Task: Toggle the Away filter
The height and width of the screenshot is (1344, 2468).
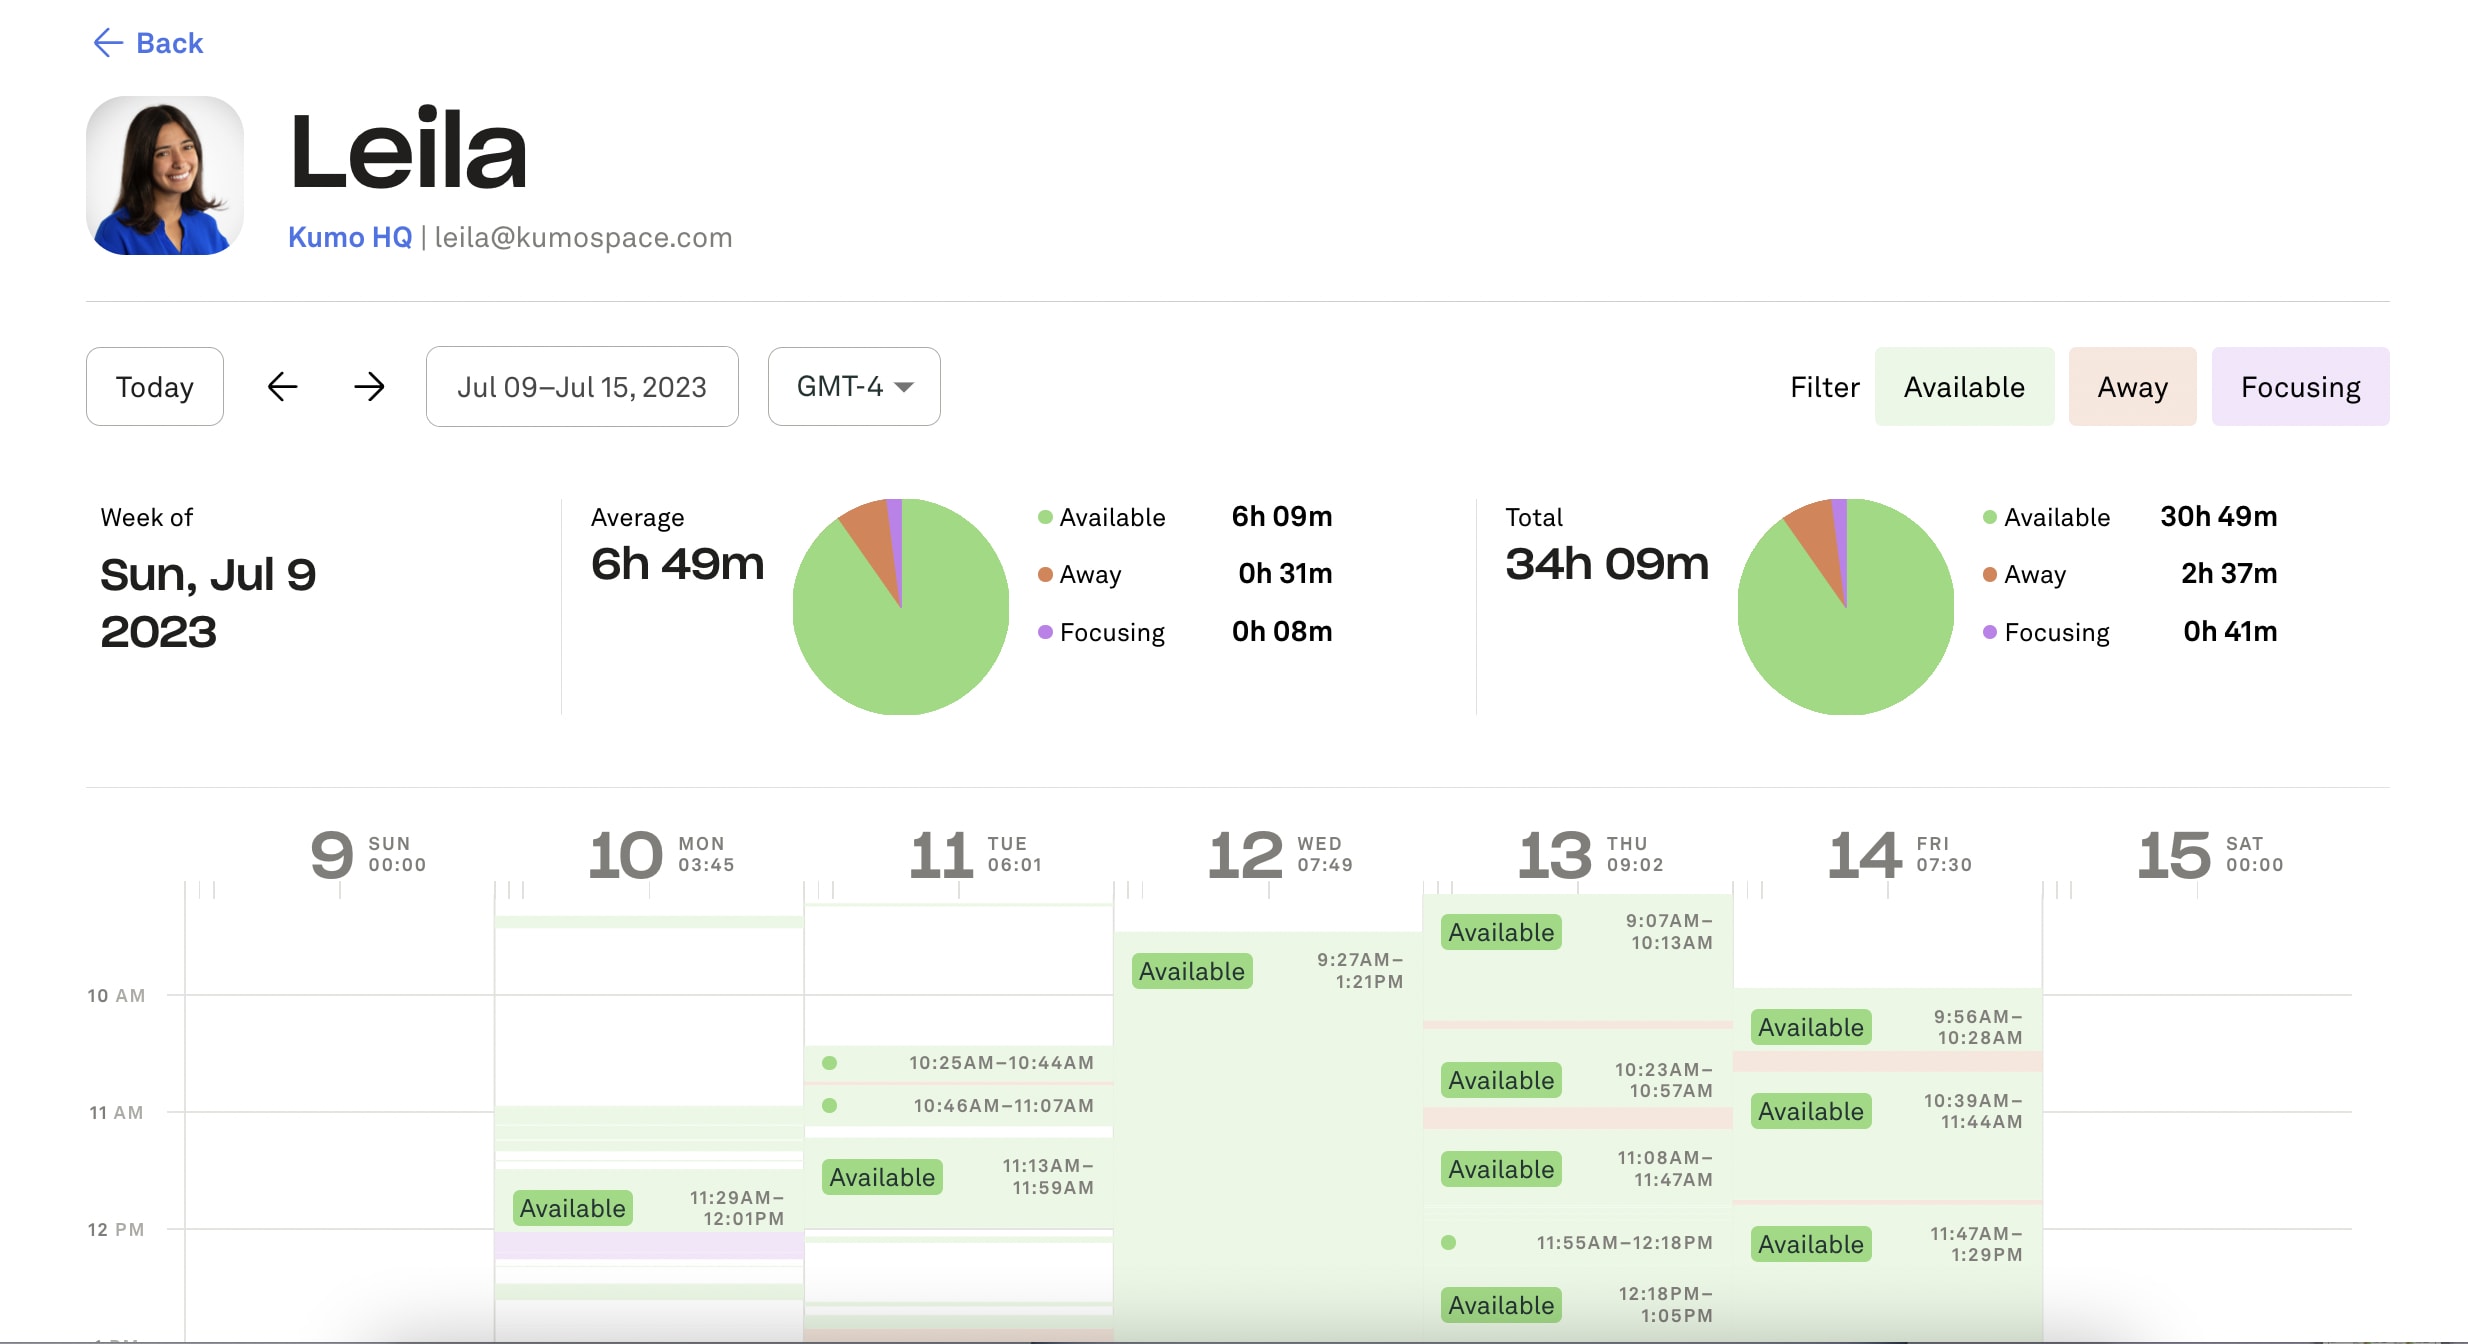Action: tap(2132, 387)
